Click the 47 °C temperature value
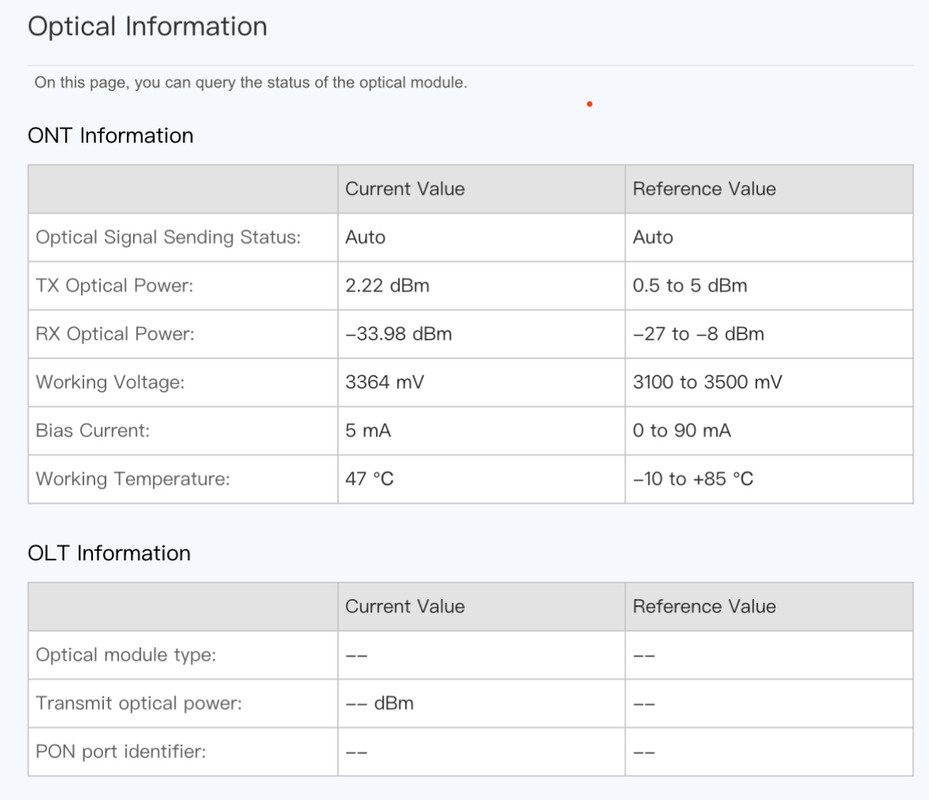Screen dimensions: 929x800 369,479
